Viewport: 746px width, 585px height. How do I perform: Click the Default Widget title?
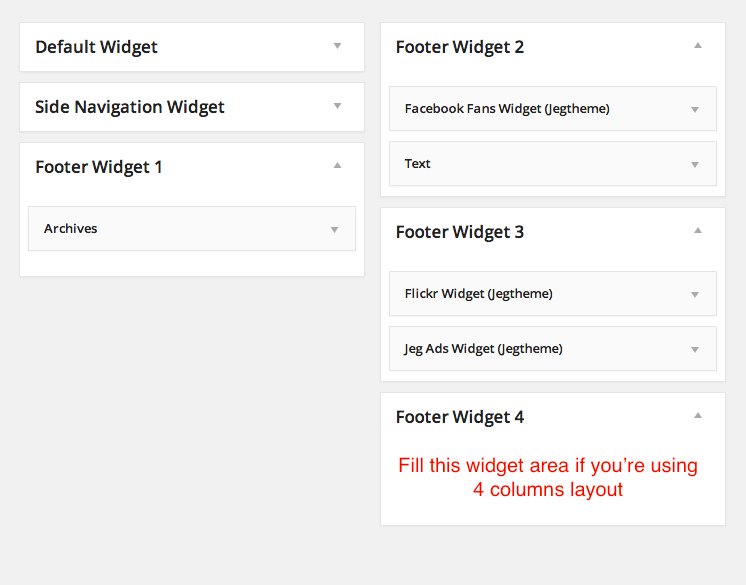pyautogui.click(x=96, y=47)
